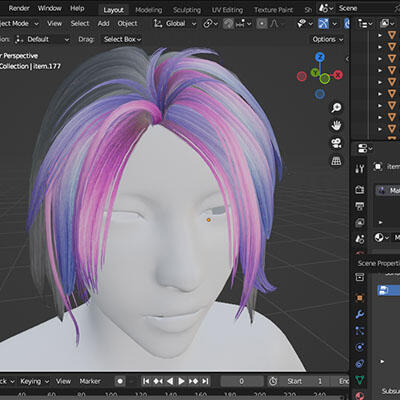This screenshot has height=400, width=400.
Task: Click the zoom magnifier viewport icon
Action: pos(336,107)
